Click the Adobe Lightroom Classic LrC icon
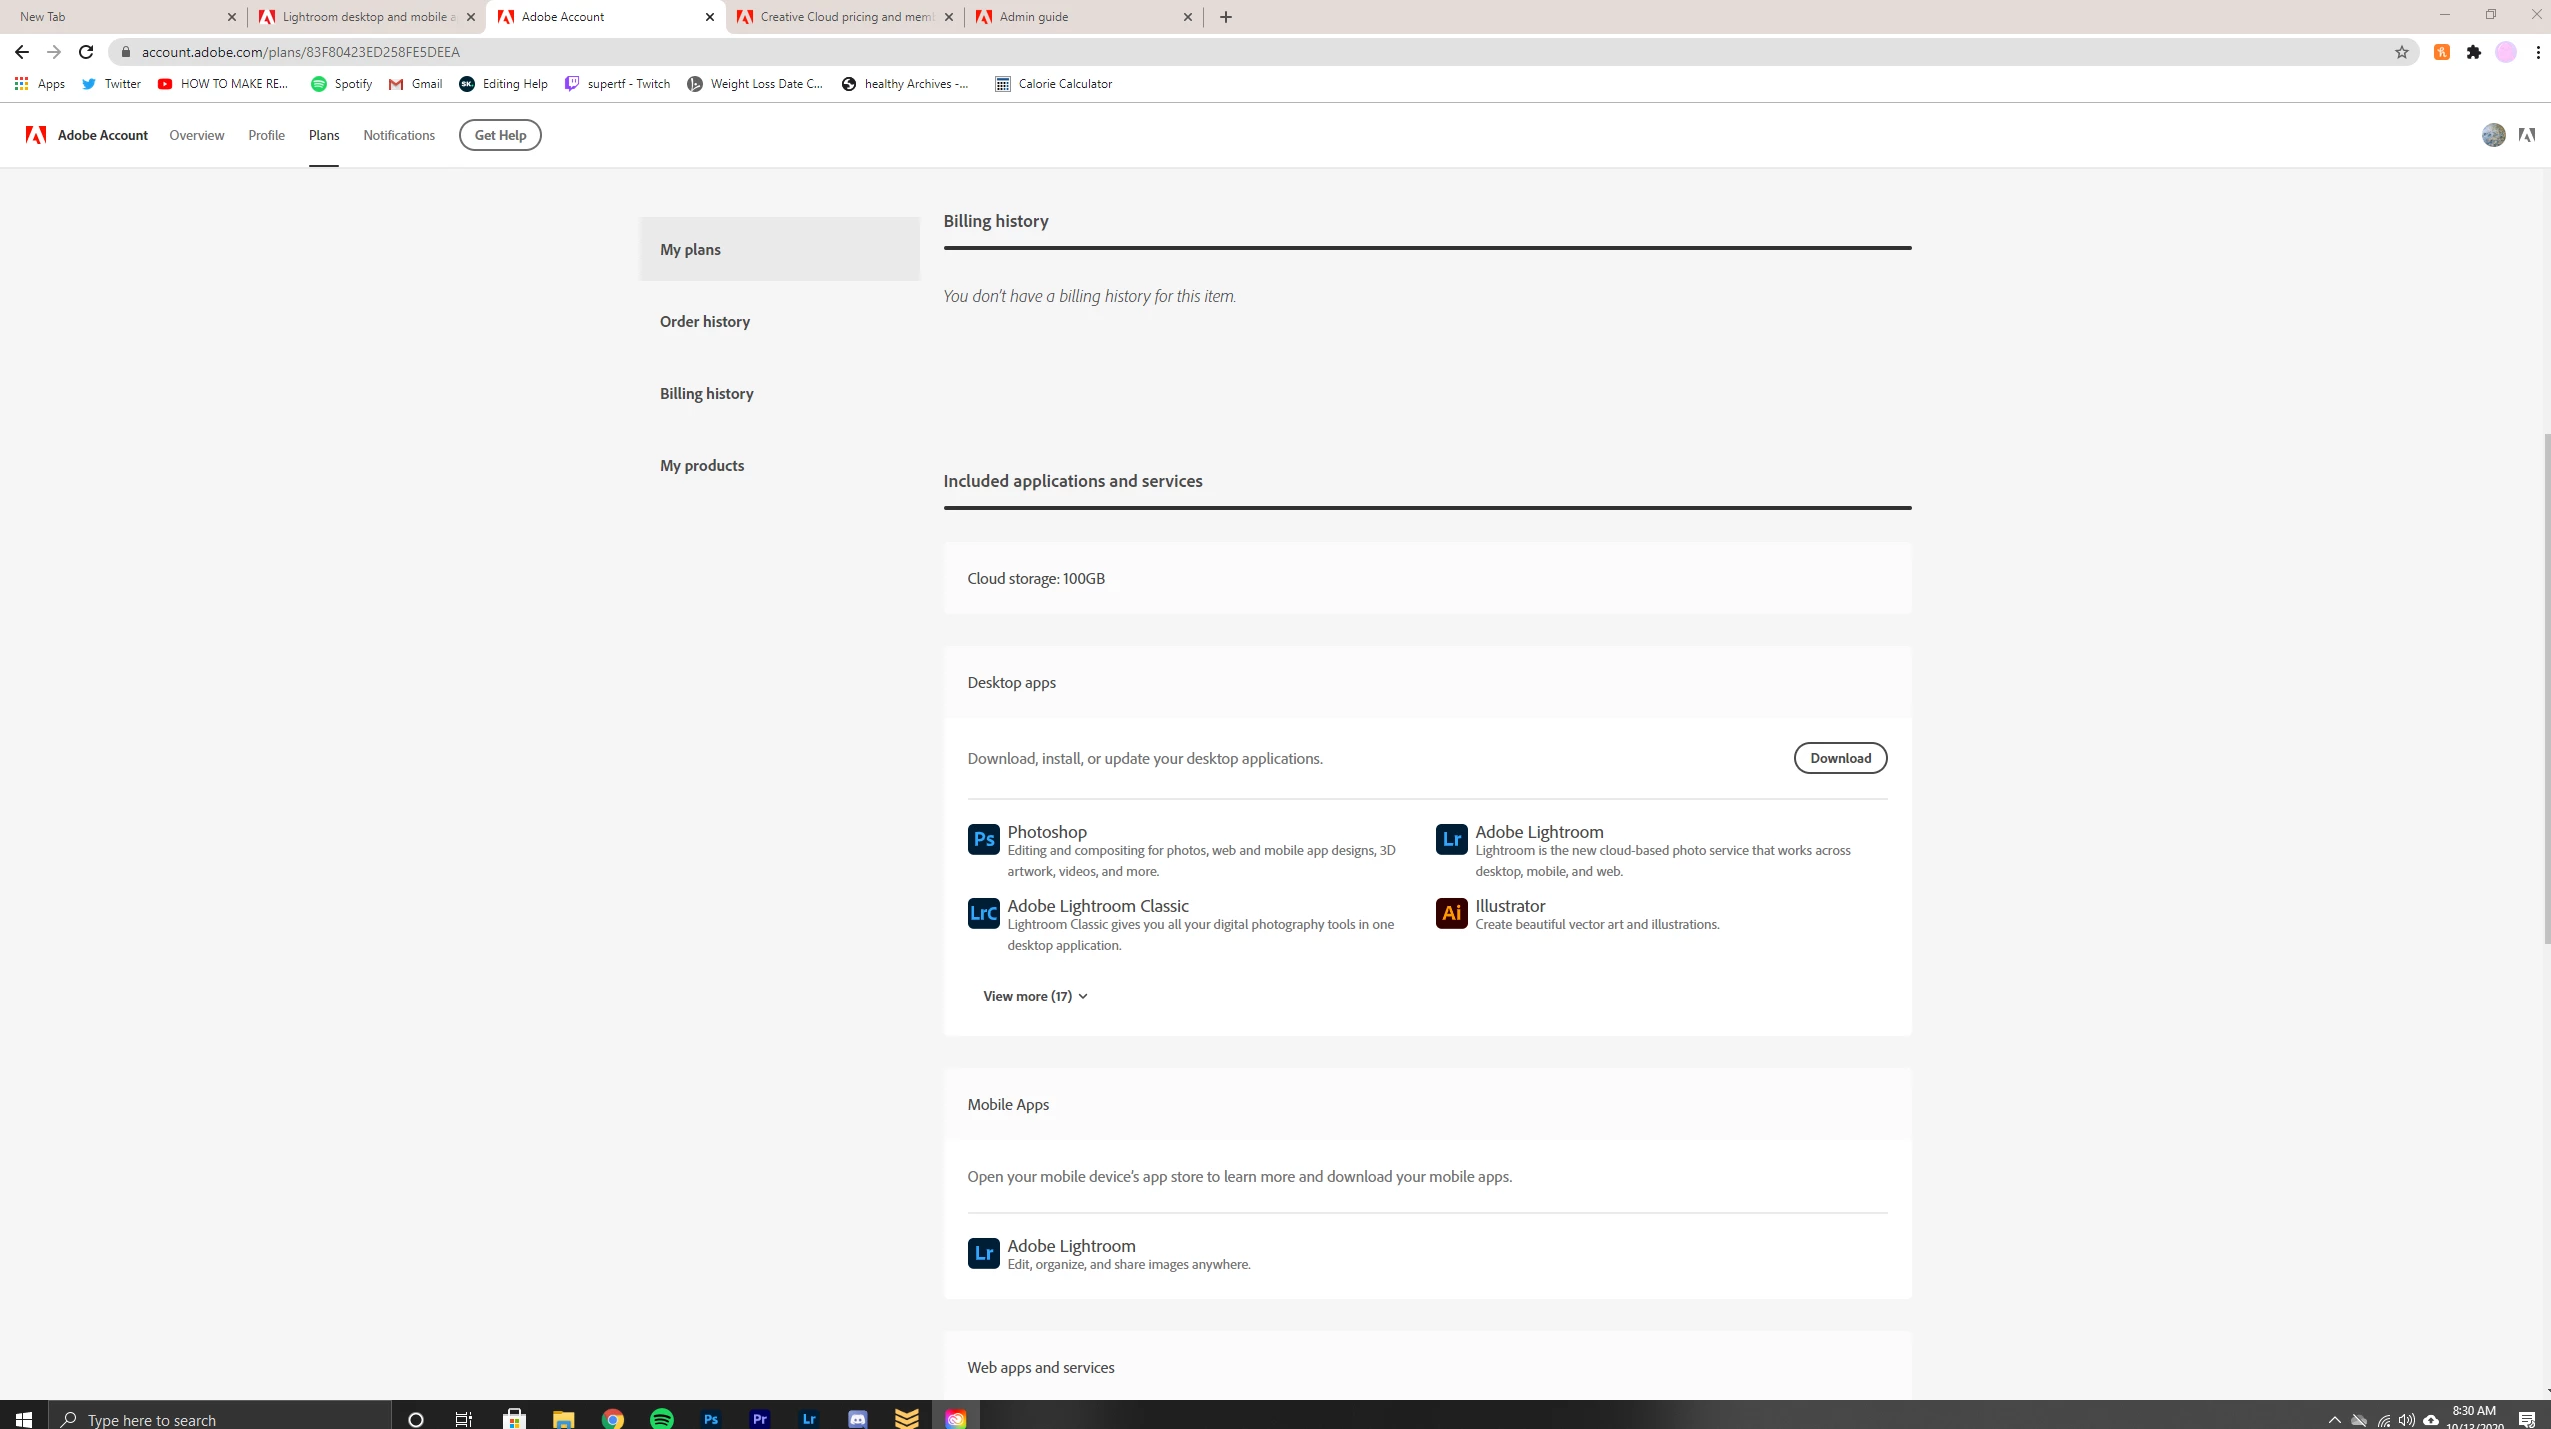 (x=983, y=913)
